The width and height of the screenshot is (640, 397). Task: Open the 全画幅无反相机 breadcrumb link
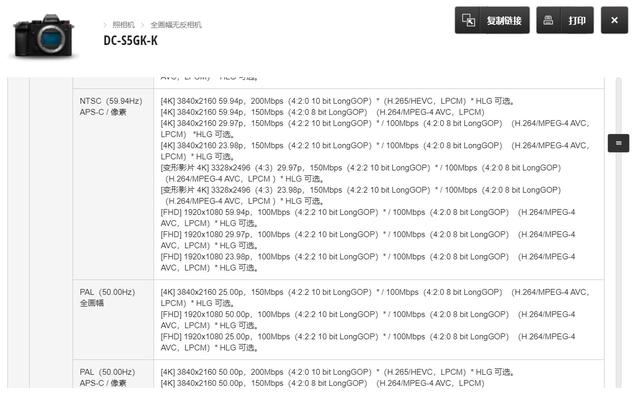(x=176, y=25)
